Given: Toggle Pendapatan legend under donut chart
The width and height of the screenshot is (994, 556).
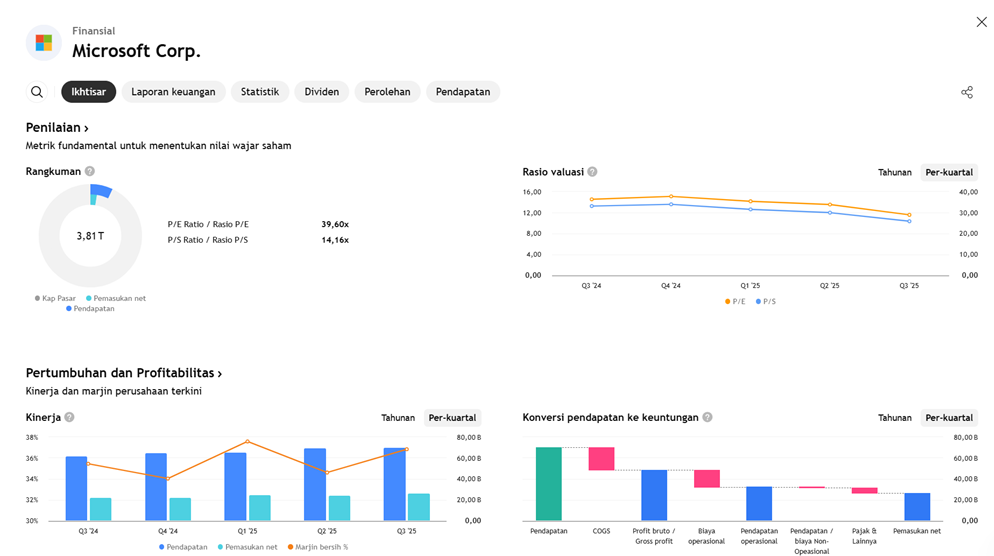Looking at the screenshot, I should (x=91, y=309).
